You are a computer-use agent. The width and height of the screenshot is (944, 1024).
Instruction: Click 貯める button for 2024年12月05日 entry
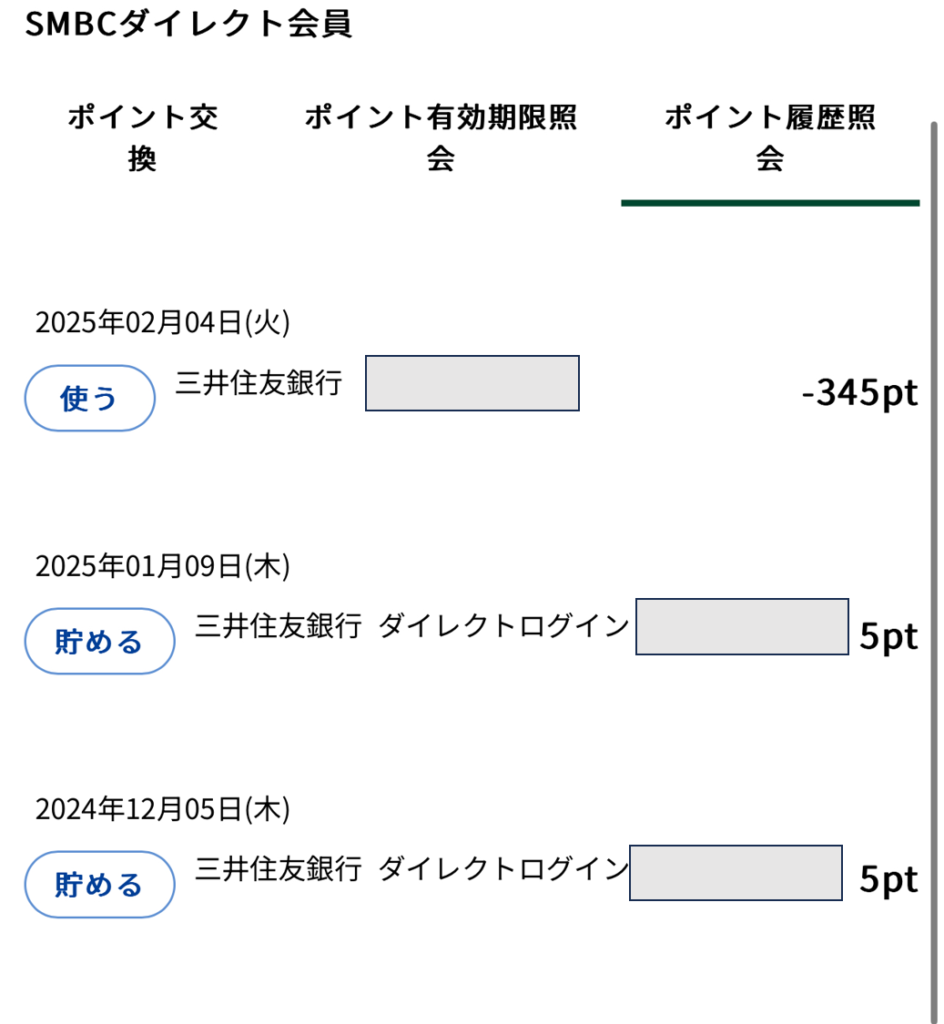click(100, 884)
